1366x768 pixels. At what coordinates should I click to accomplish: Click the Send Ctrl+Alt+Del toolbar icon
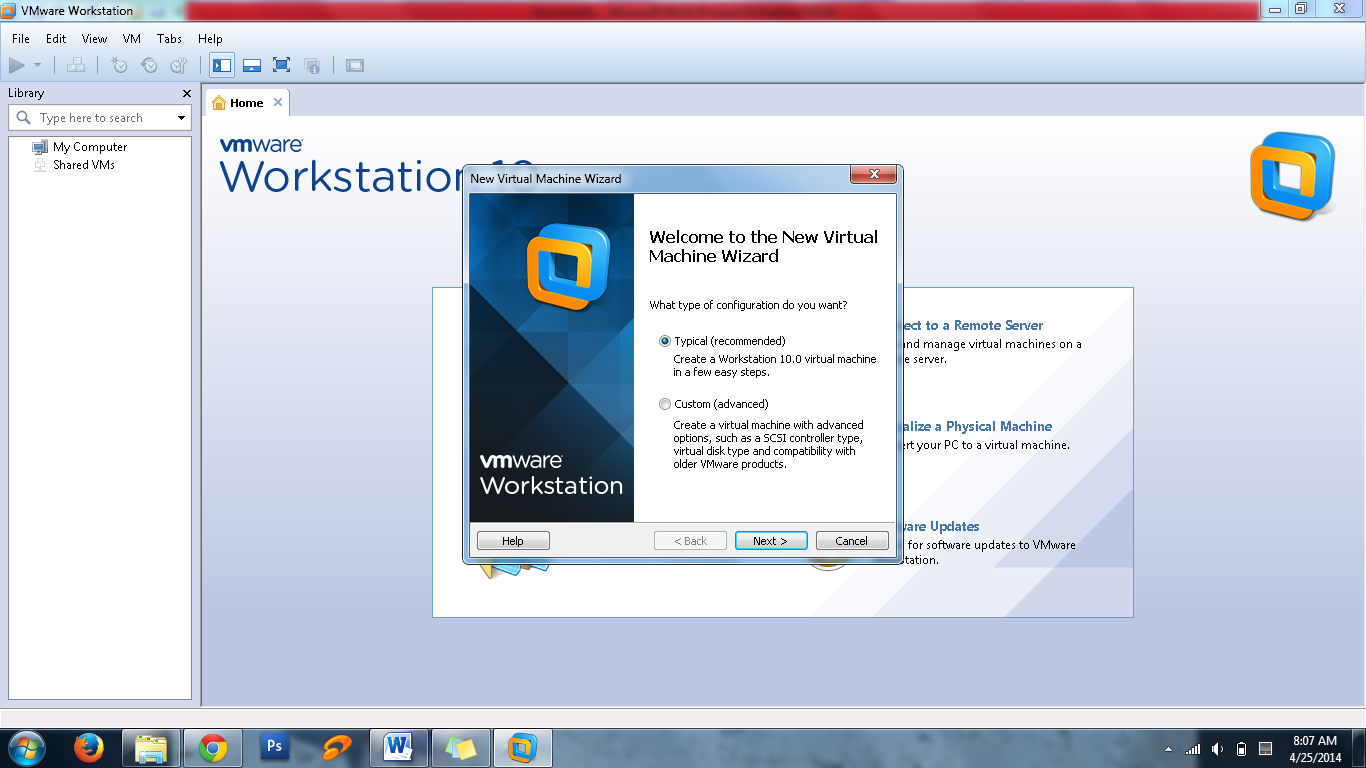click(x=76, y=66)
